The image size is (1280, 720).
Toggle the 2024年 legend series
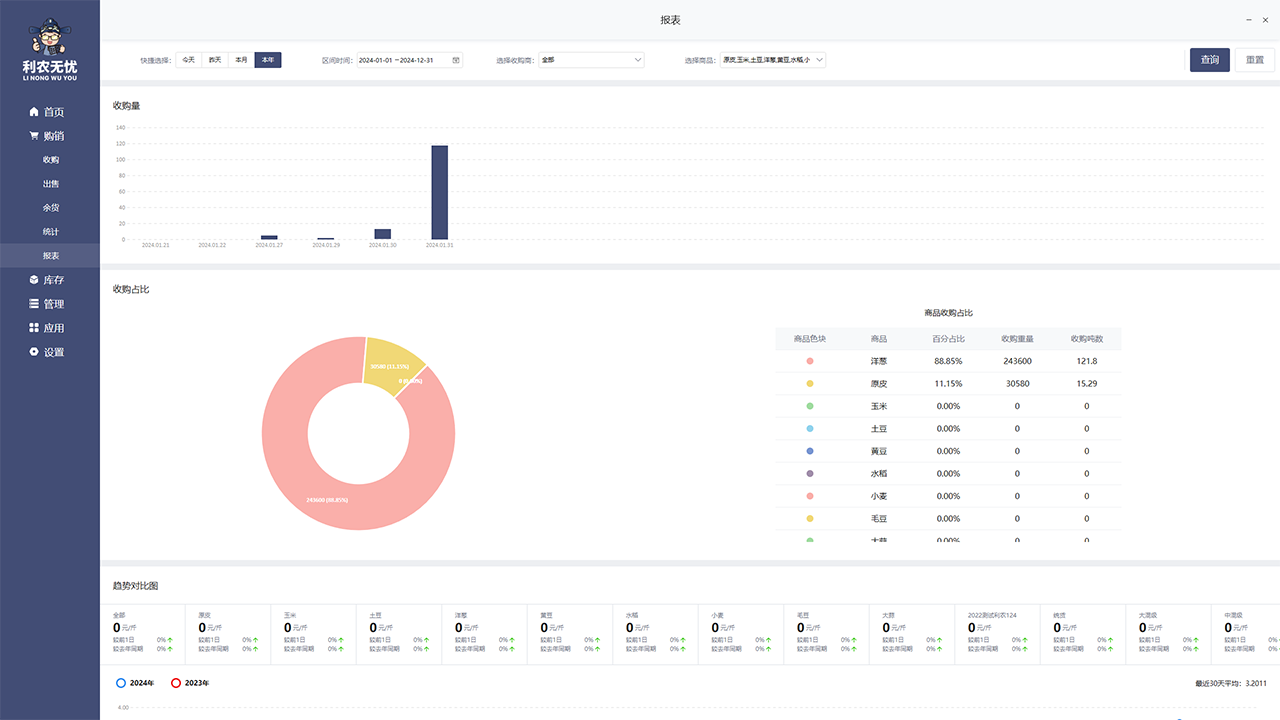point(121,683)
